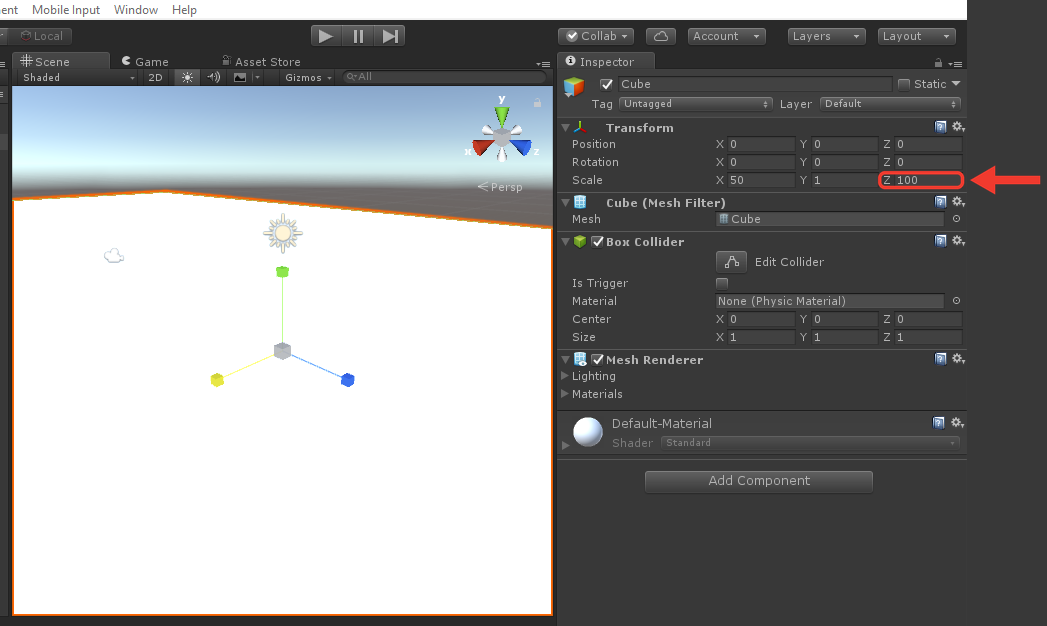Open the cloud services panel
This screenshot has width=1047, height=626.
tap(661, 36)
